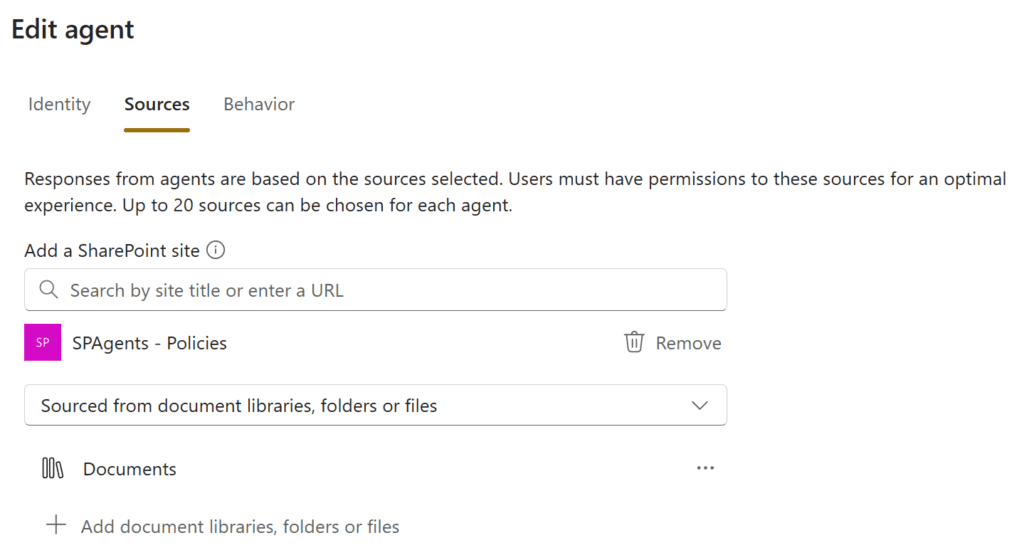Click the magnifier search icon
This screenshot has height=560, width=1024.
coord(48,290)
